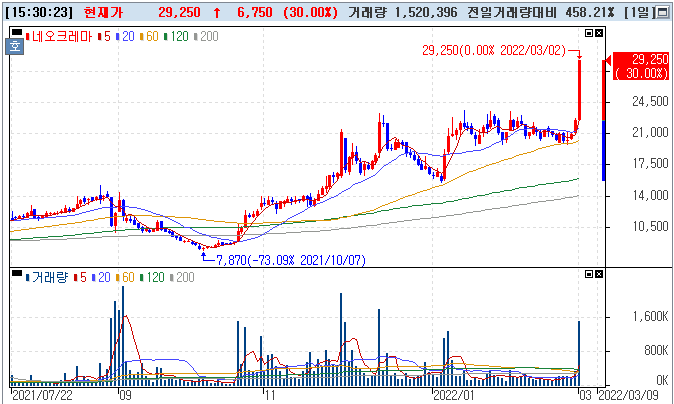
Task: Click the price change 6,750
Action: pos(254,12)
